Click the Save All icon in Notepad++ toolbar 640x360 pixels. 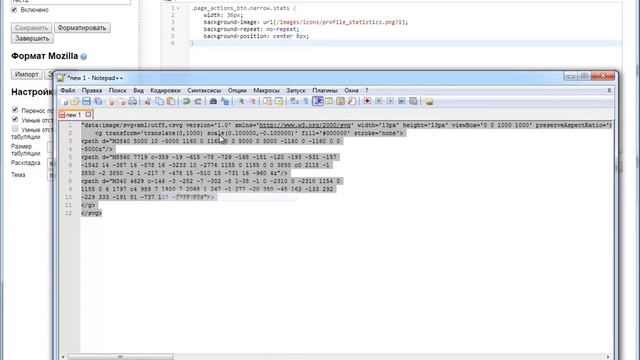click(x=98, y=101)
